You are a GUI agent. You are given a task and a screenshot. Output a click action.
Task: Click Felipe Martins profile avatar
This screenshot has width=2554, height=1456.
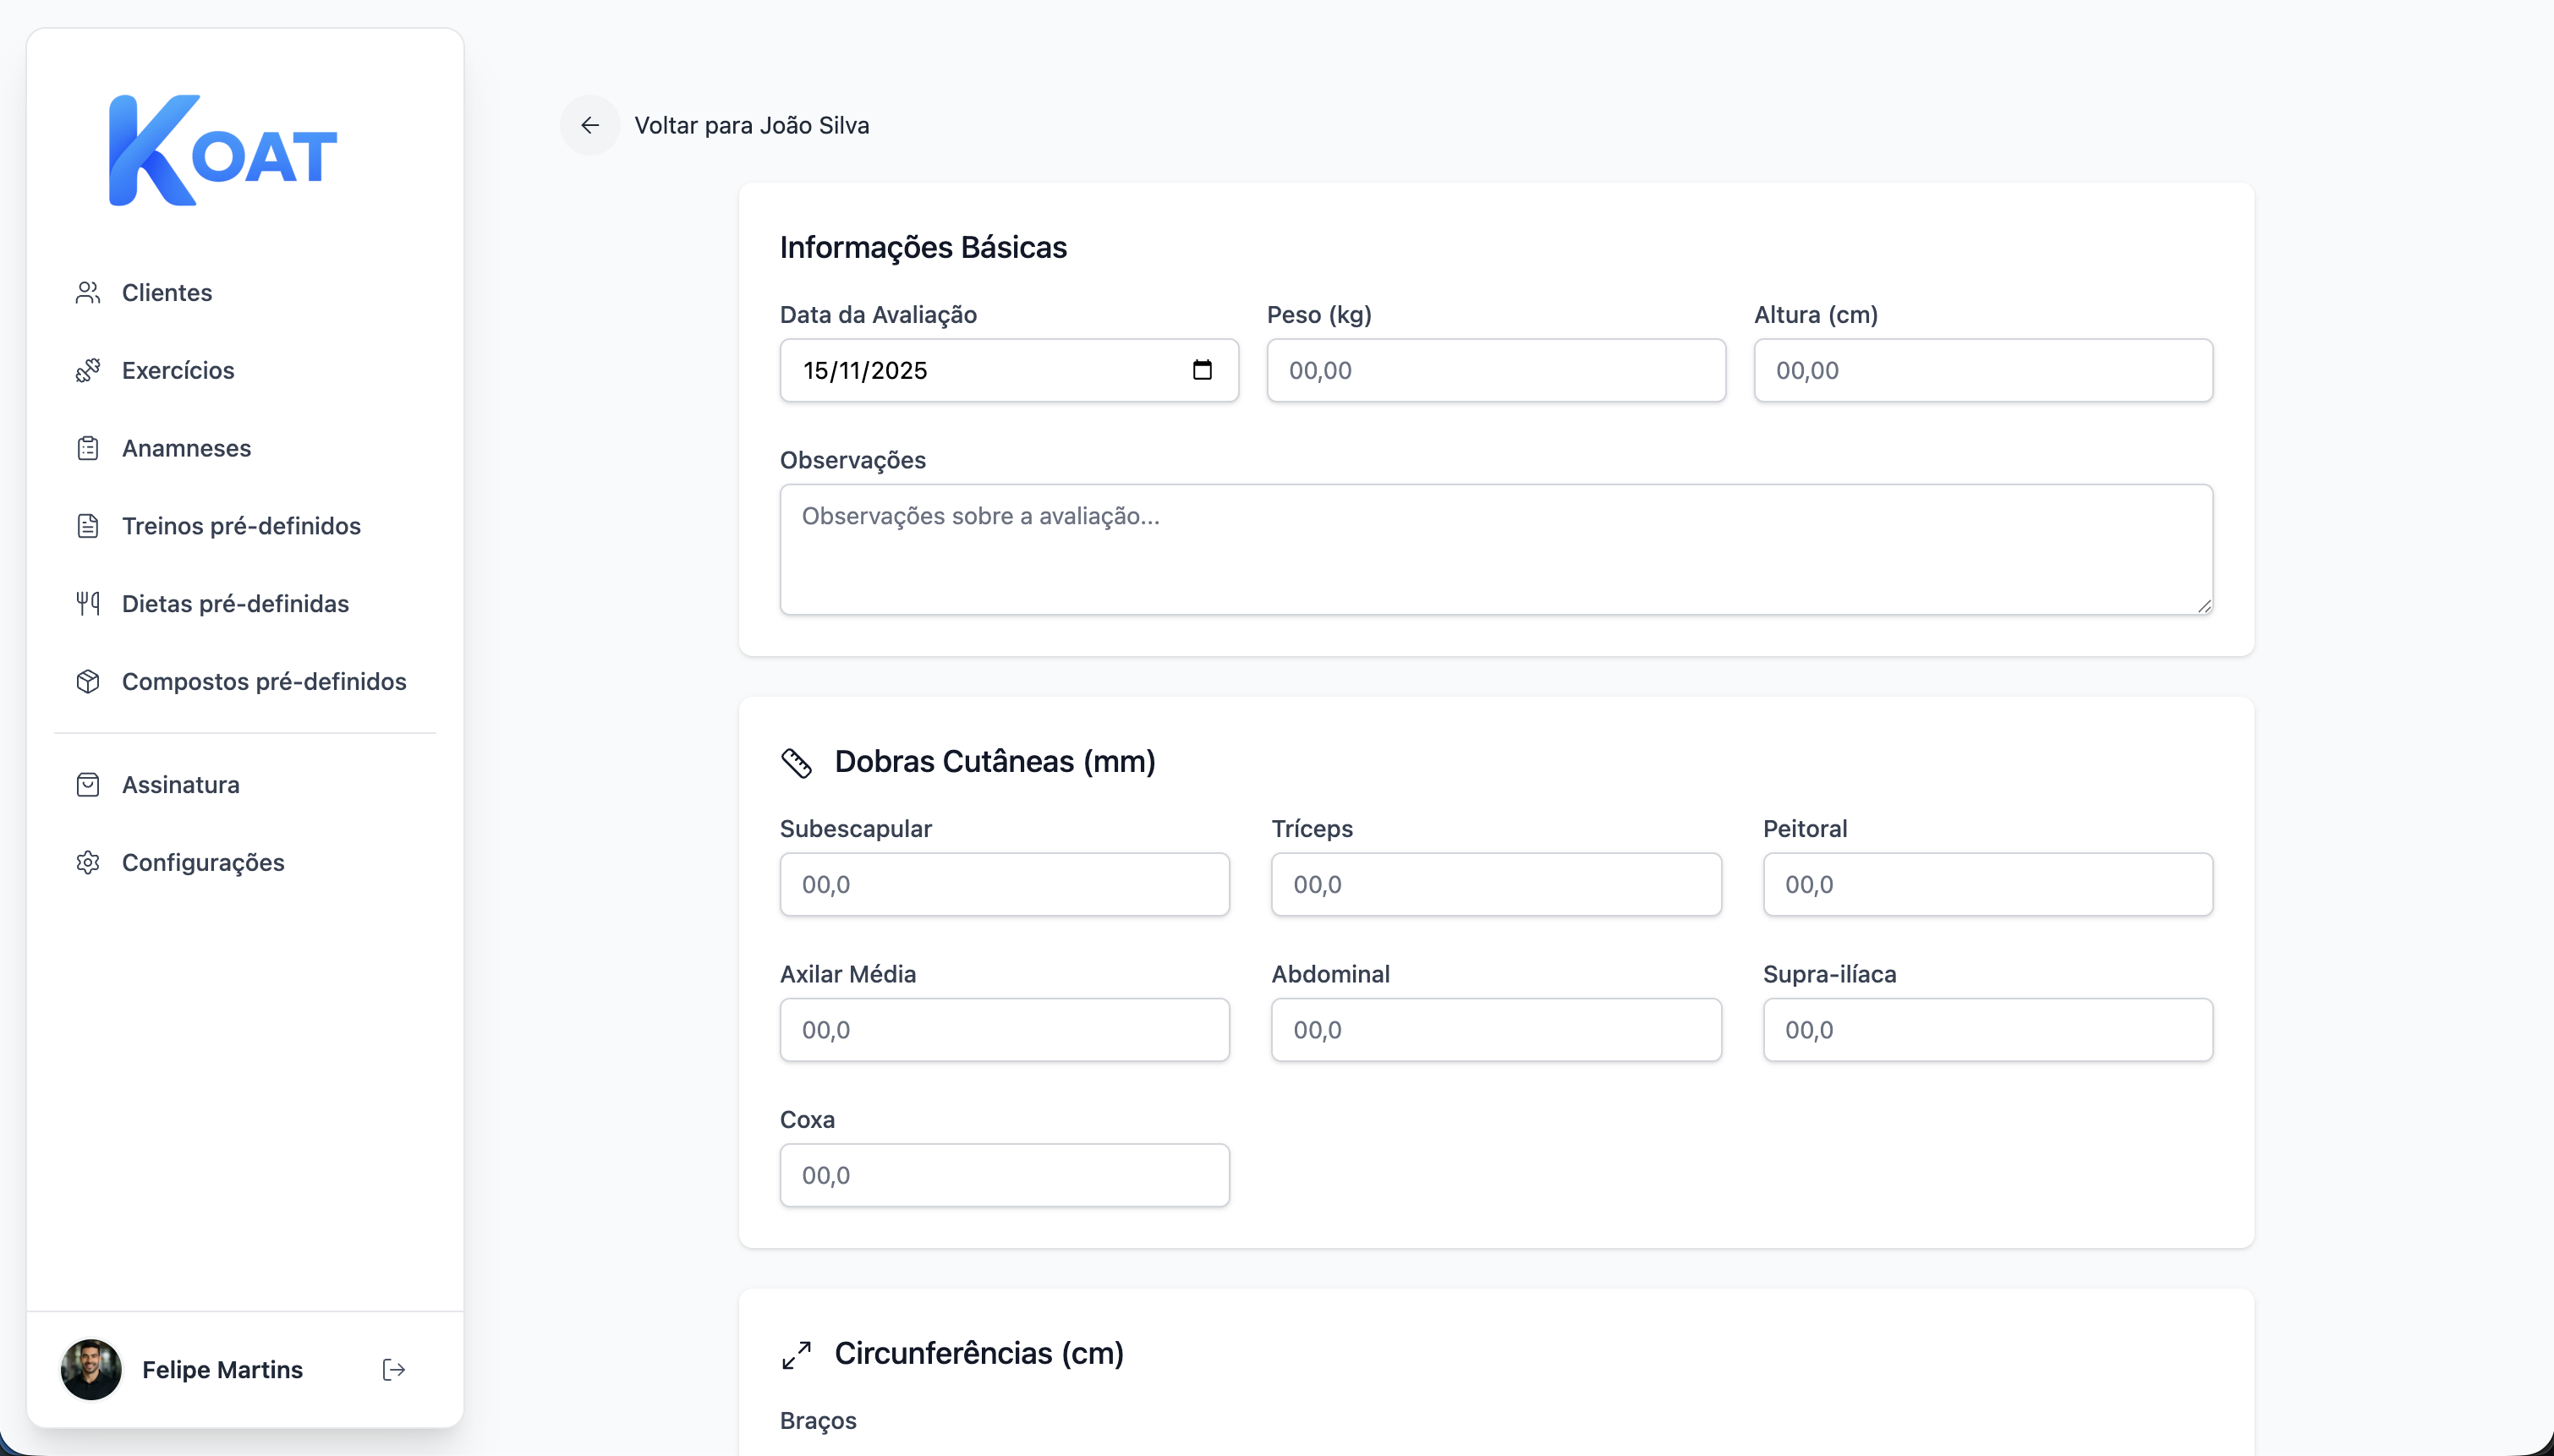tap(91, 1369)
